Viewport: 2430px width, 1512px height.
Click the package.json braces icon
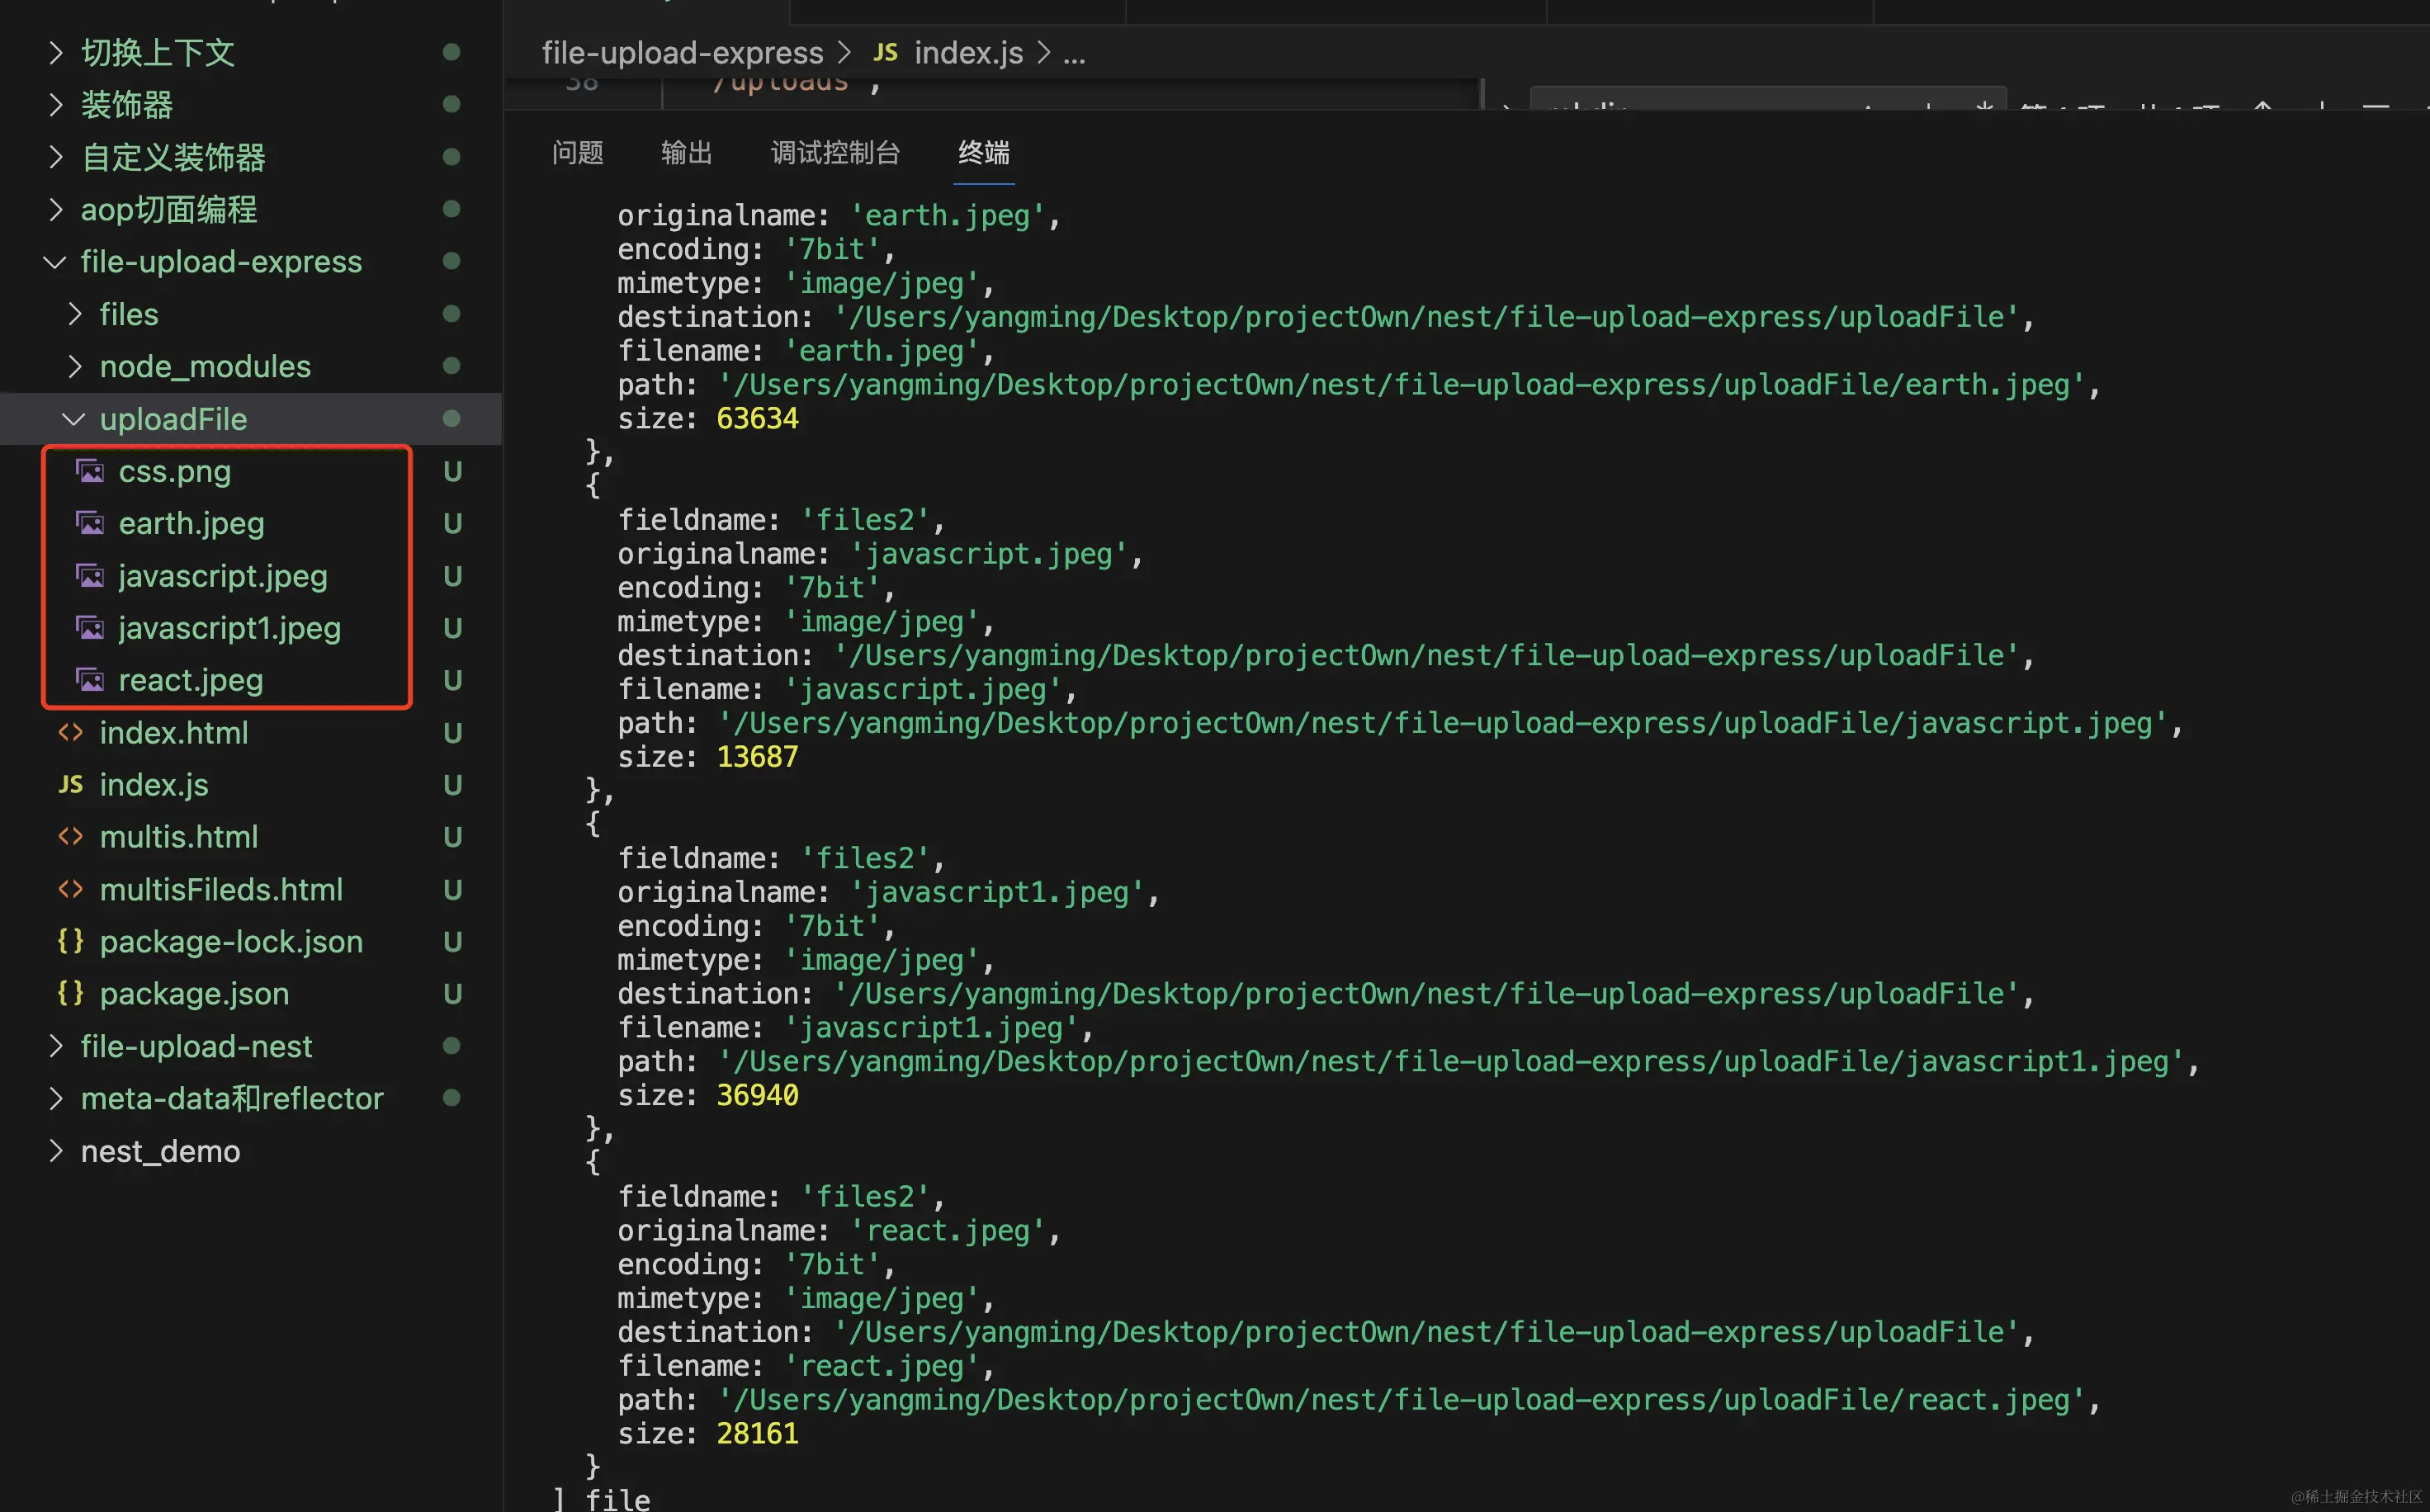[x=70, y=993]
